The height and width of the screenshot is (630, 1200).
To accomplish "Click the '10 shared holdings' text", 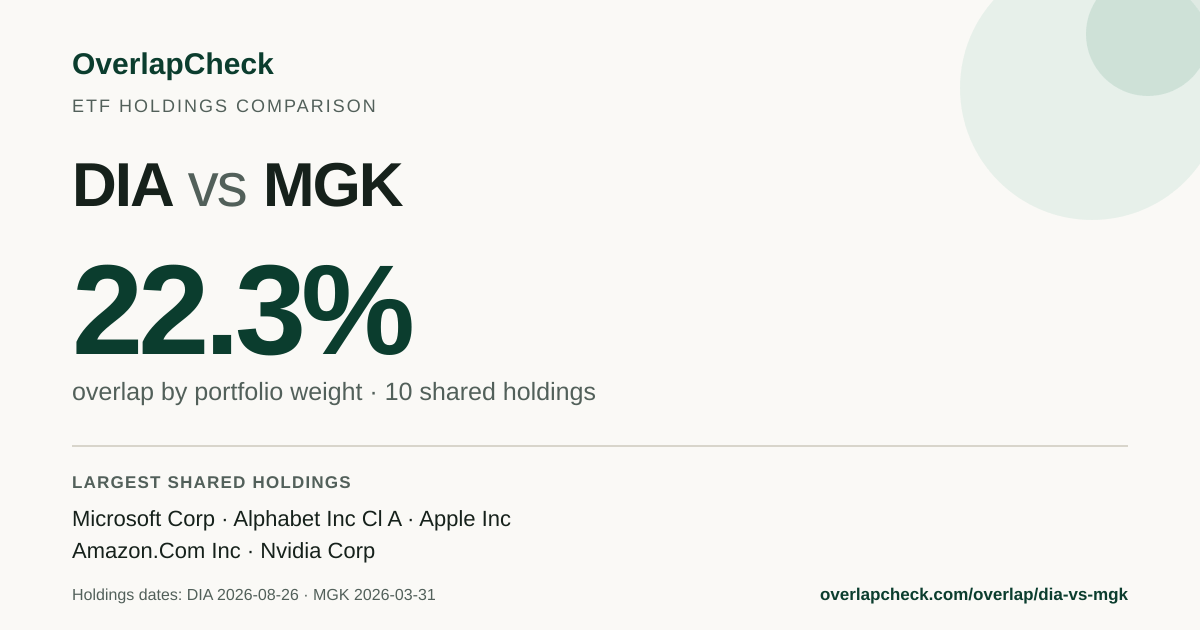I will click(x=490, y=392).
